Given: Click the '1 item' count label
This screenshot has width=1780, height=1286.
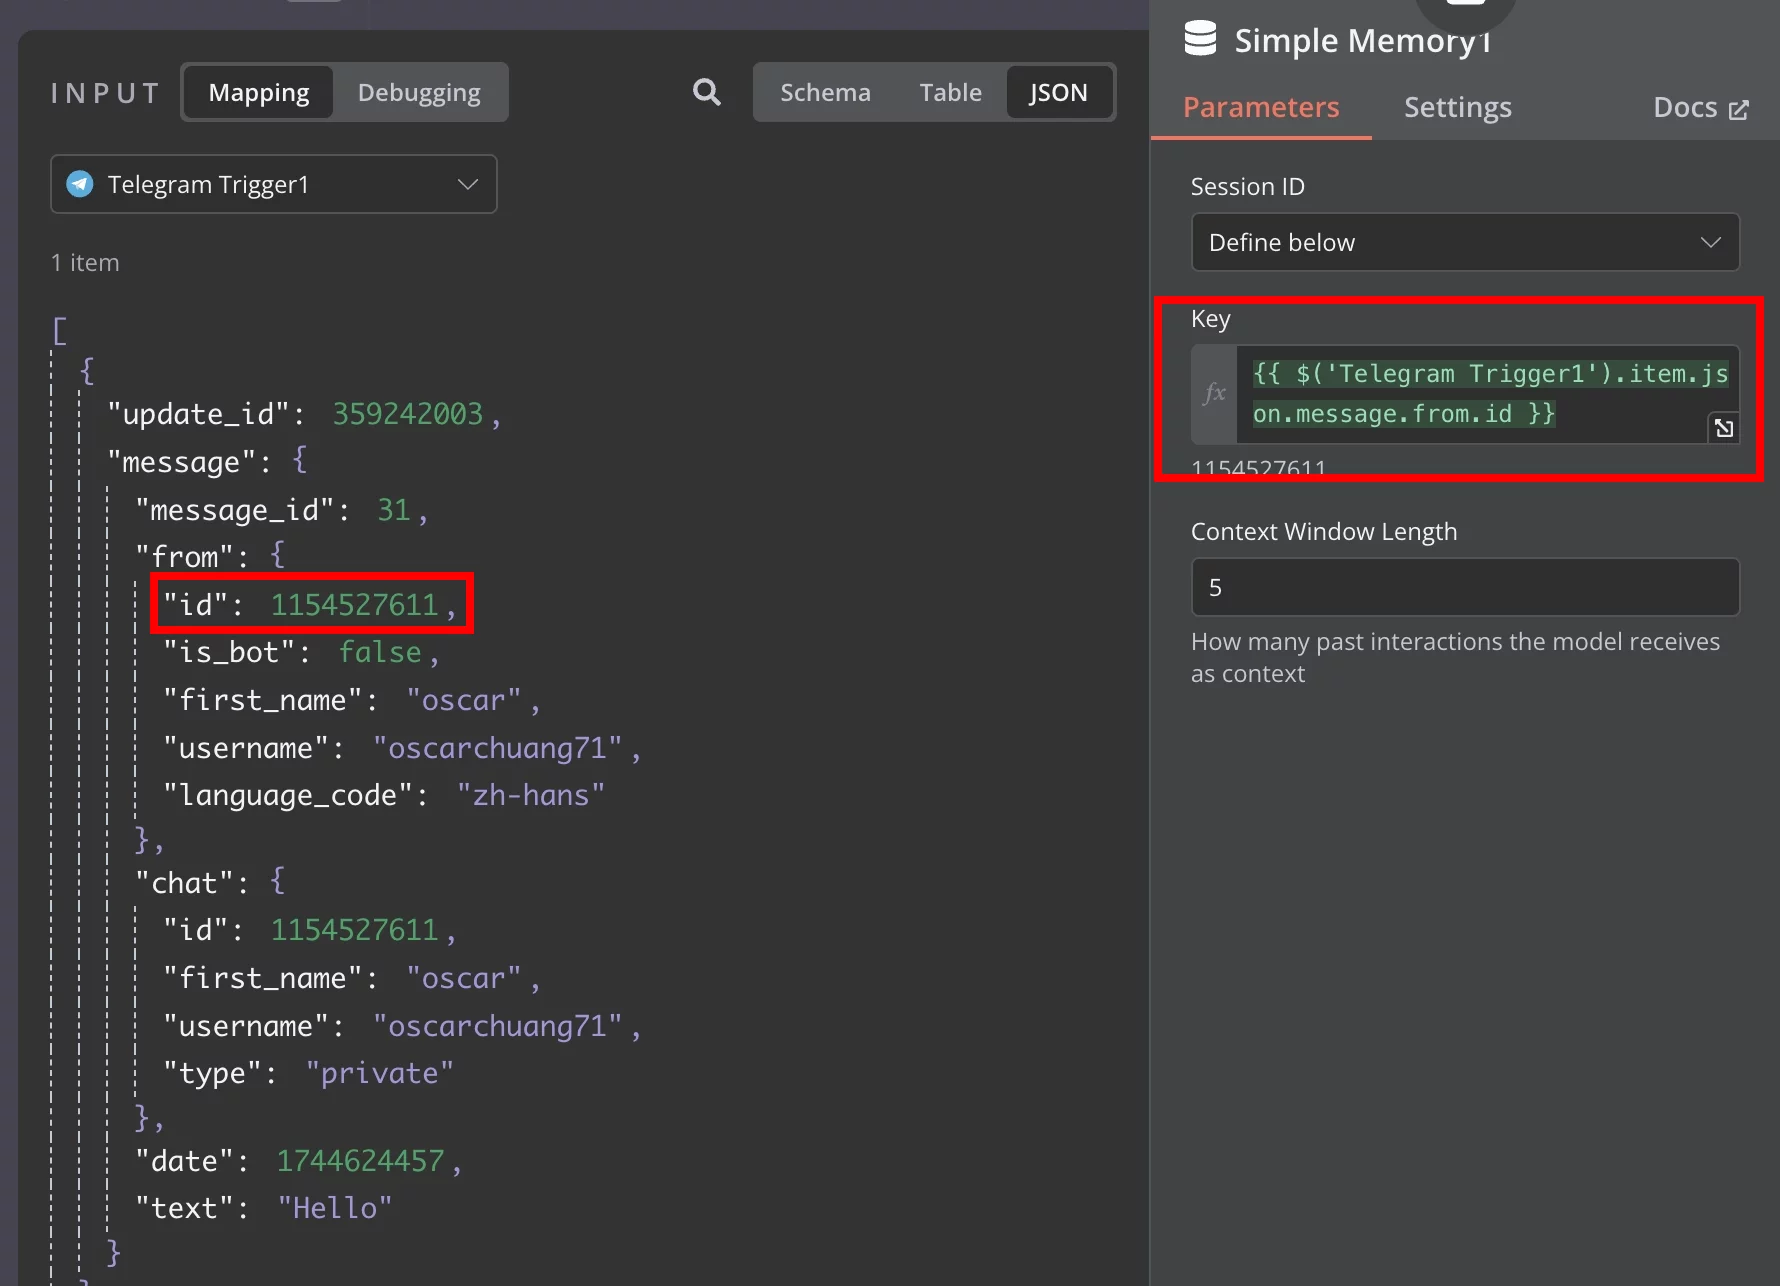Looking at the screenshot, I should point(85,262).
